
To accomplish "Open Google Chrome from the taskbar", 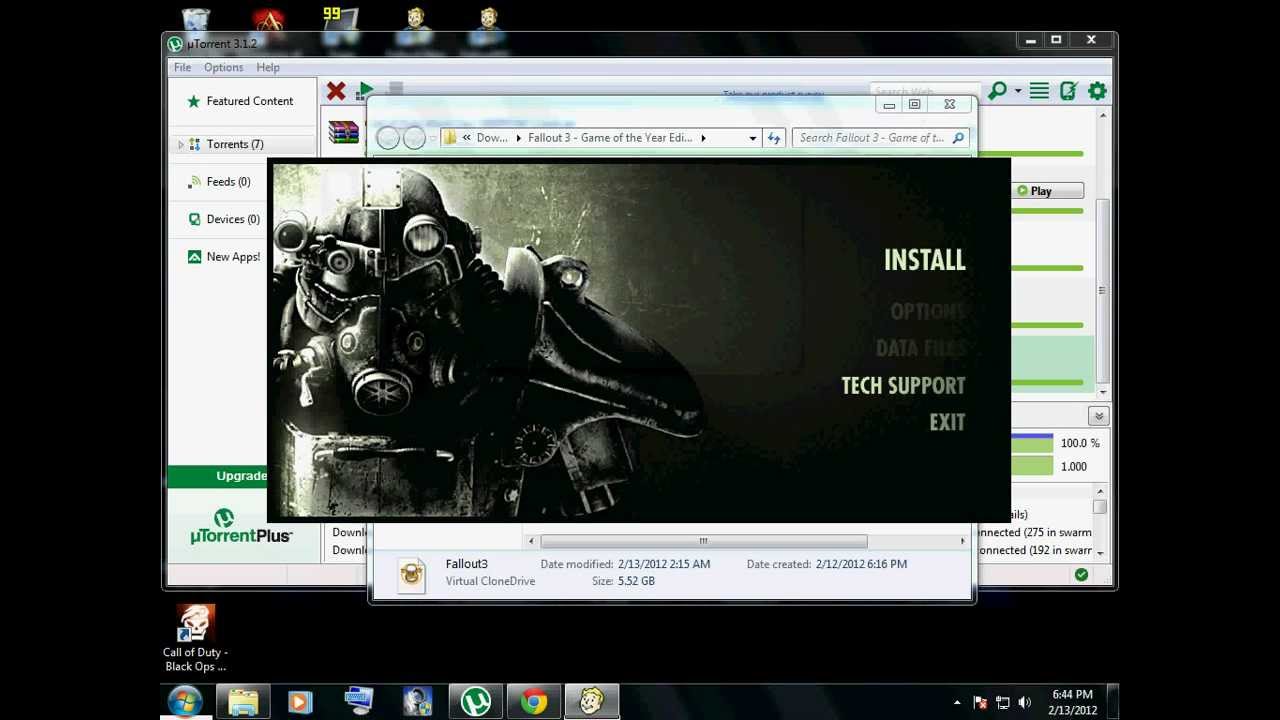I will click(x=533, y=702).
